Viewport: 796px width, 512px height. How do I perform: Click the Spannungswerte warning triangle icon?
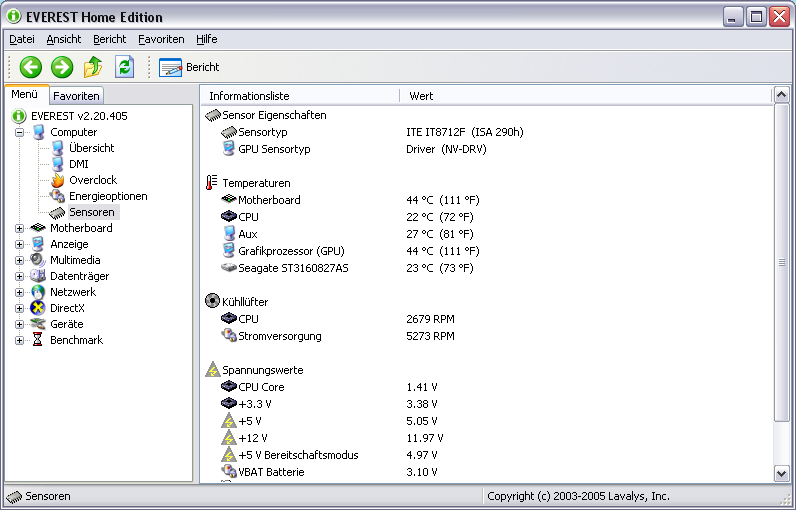(213, 369)
